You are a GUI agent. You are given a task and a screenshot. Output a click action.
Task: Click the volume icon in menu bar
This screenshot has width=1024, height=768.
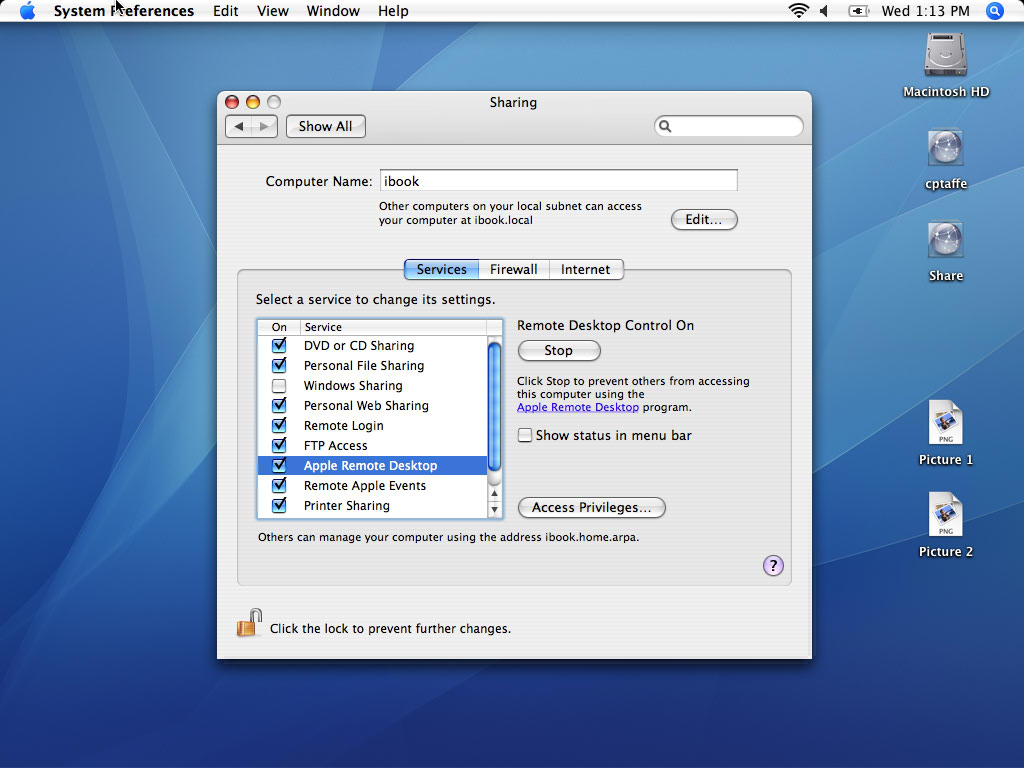[x=825, y=11]
